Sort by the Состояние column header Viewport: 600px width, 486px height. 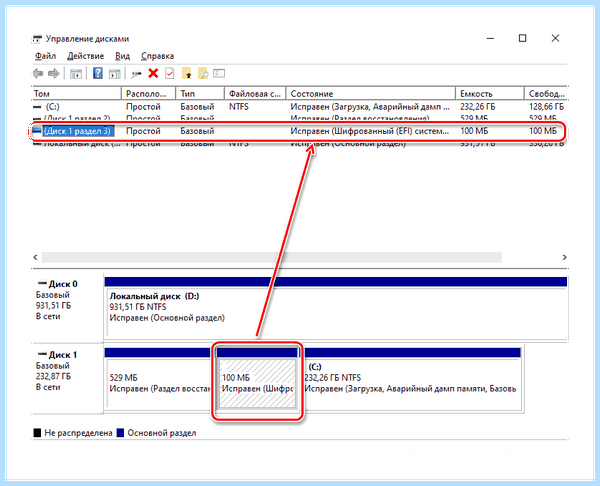[x=371, y=93]
